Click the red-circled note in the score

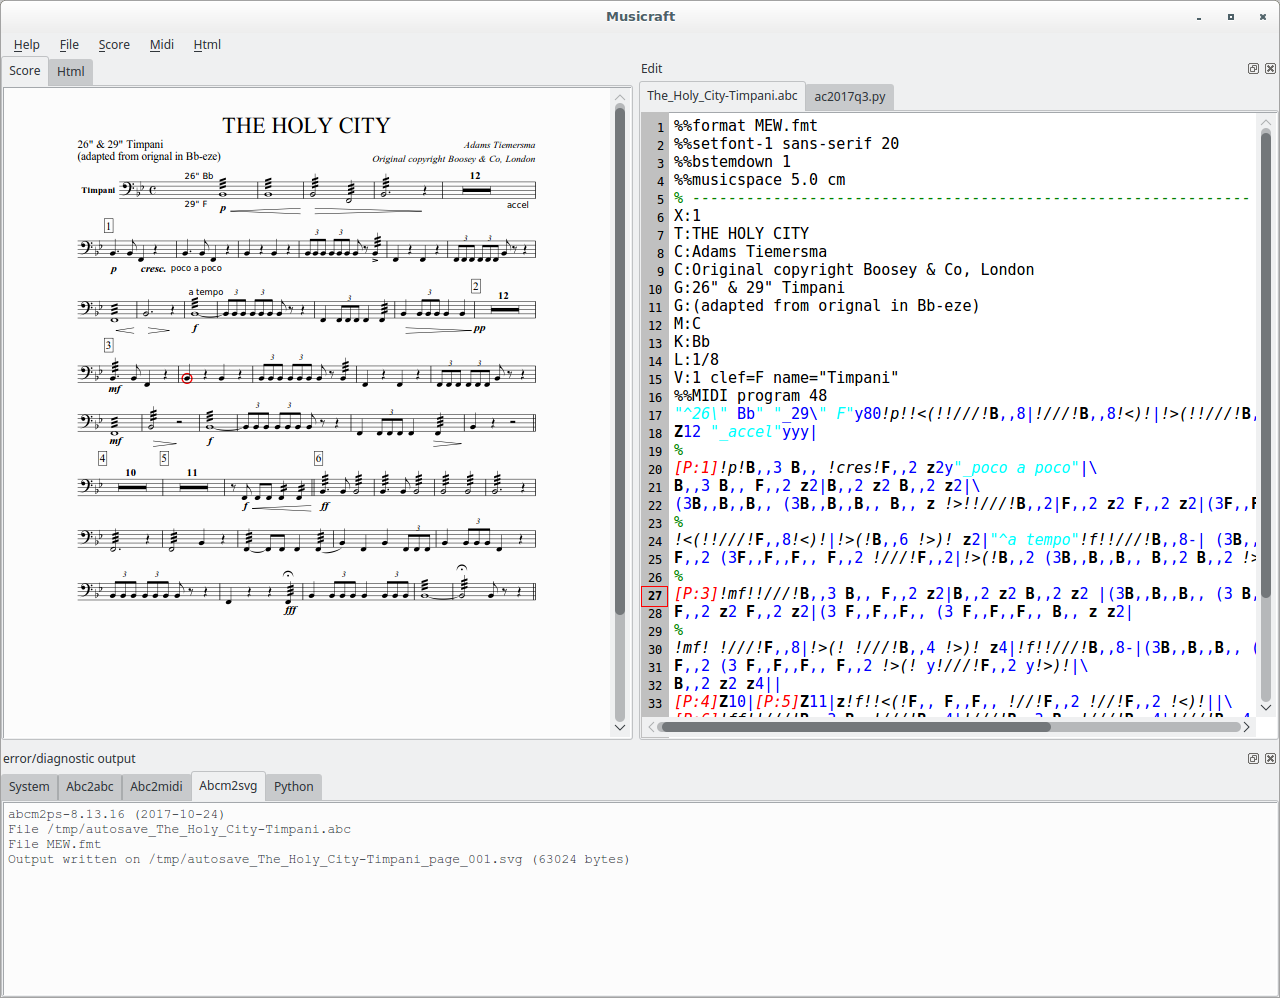pos(187,377)
